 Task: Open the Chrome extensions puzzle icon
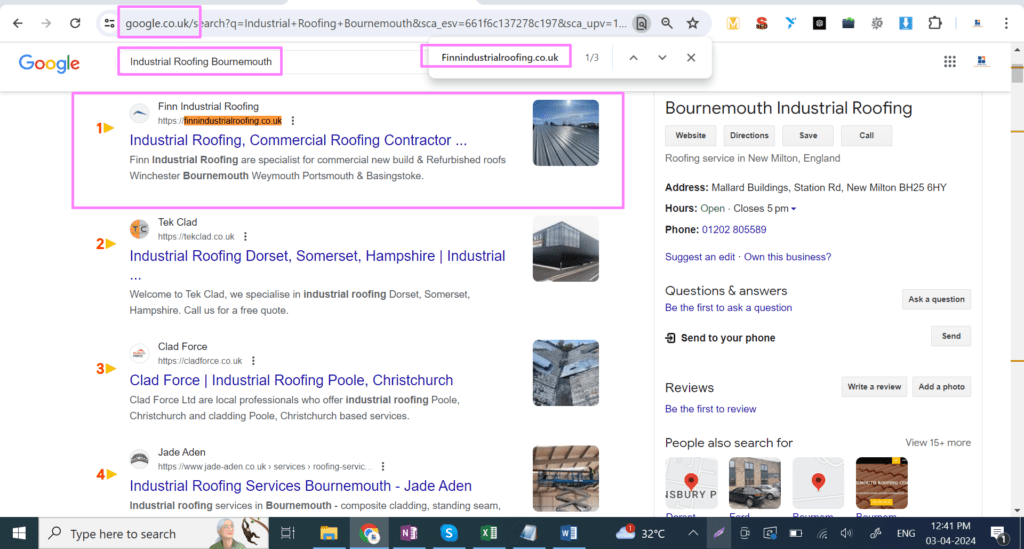click(935, 24)
